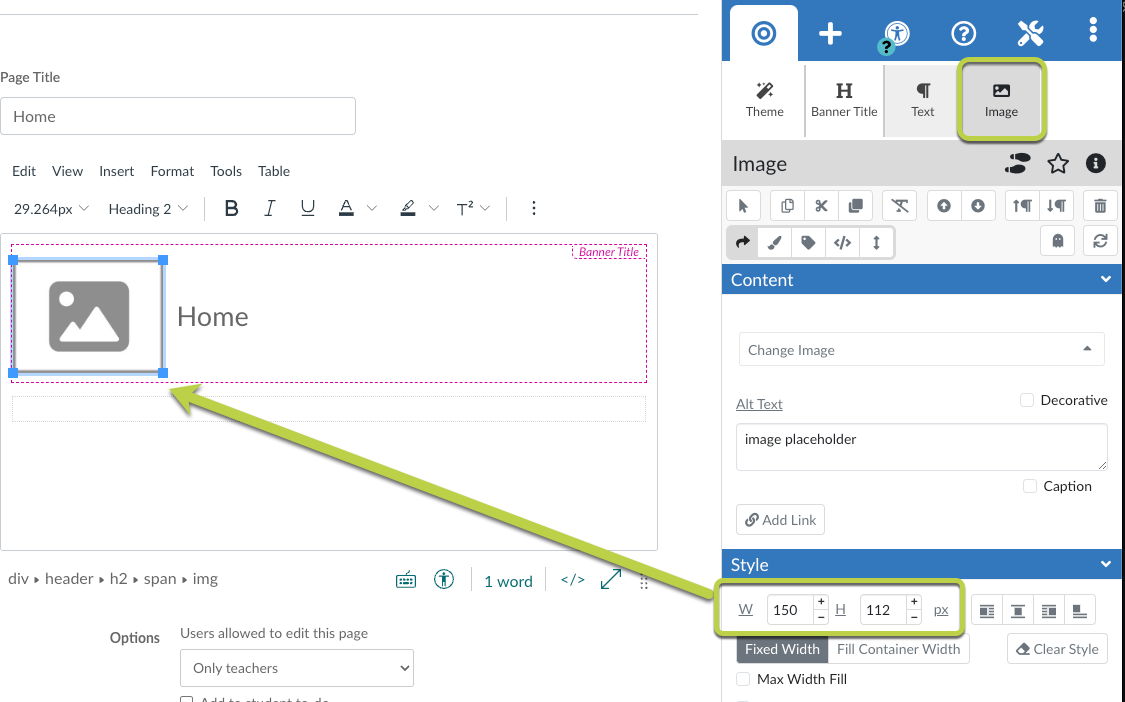Click the Add Link button
1125x702 pixels.
780,520
